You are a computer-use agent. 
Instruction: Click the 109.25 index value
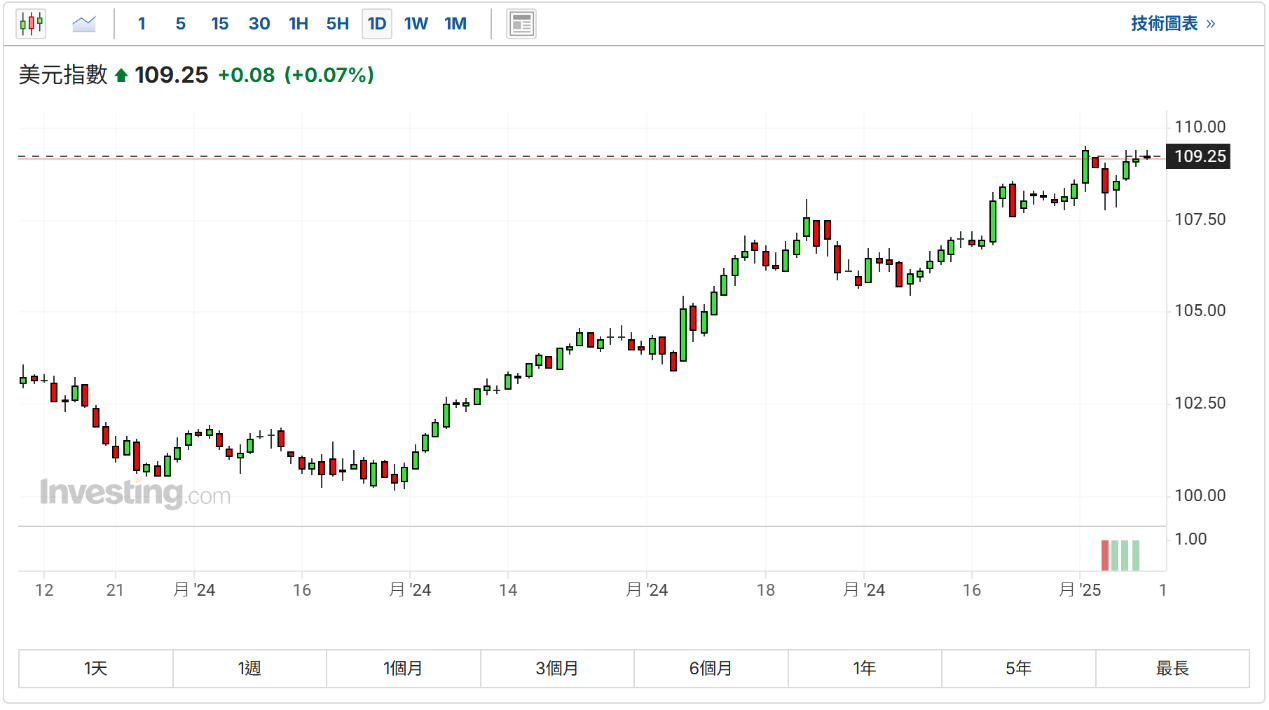pyautogui.click(x=171, y=75)
